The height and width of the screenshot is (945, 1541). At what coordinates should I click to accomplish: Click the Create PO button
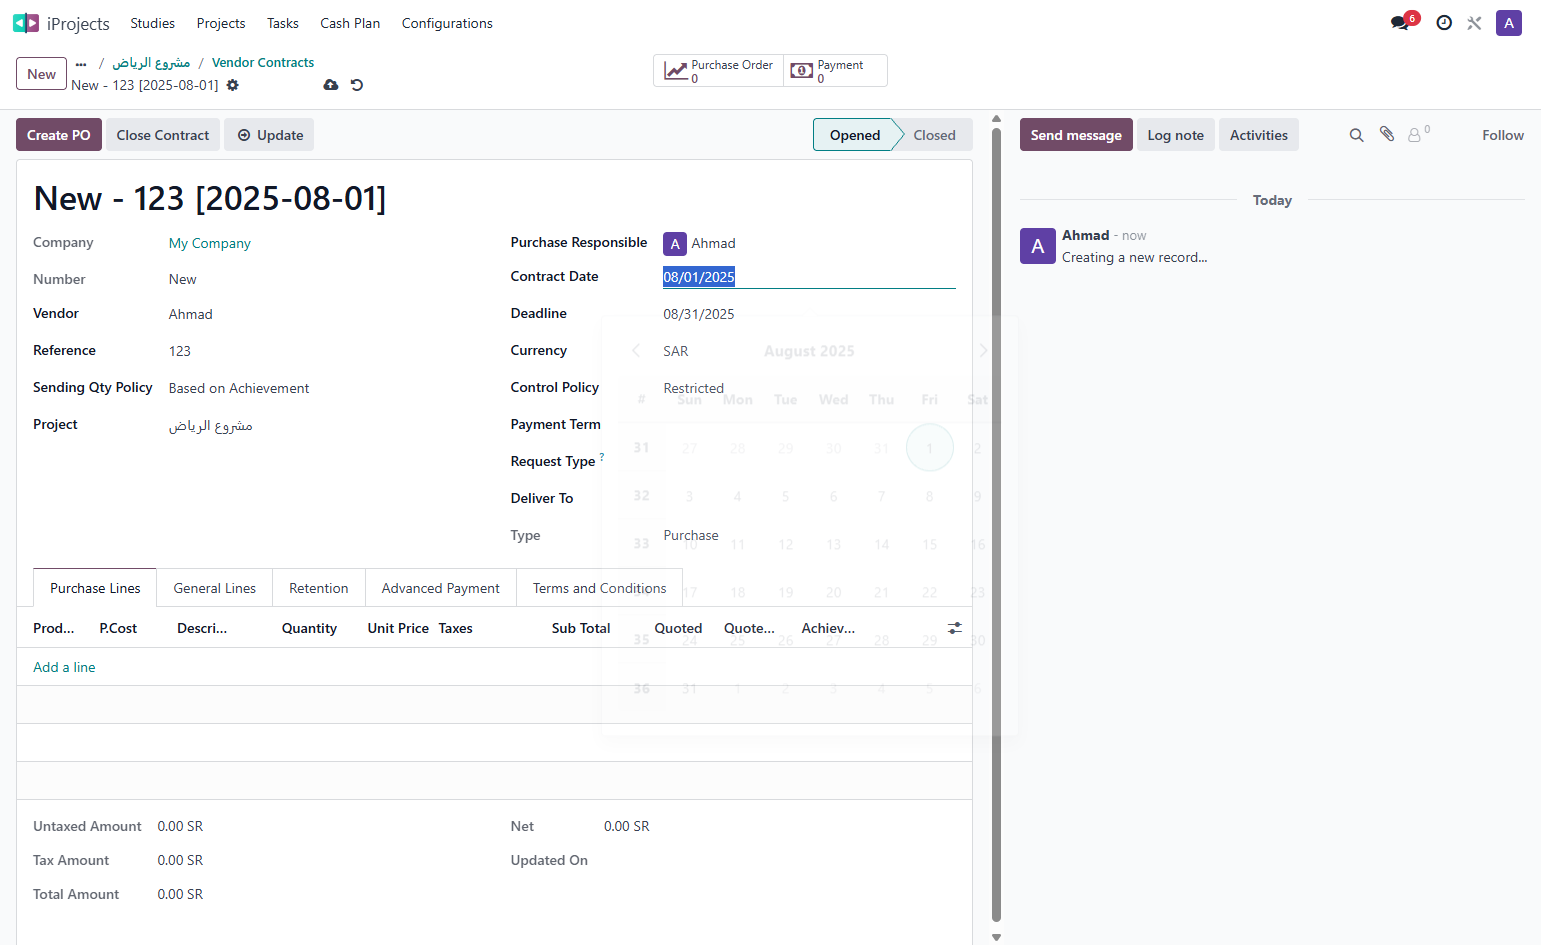(59, 135)
